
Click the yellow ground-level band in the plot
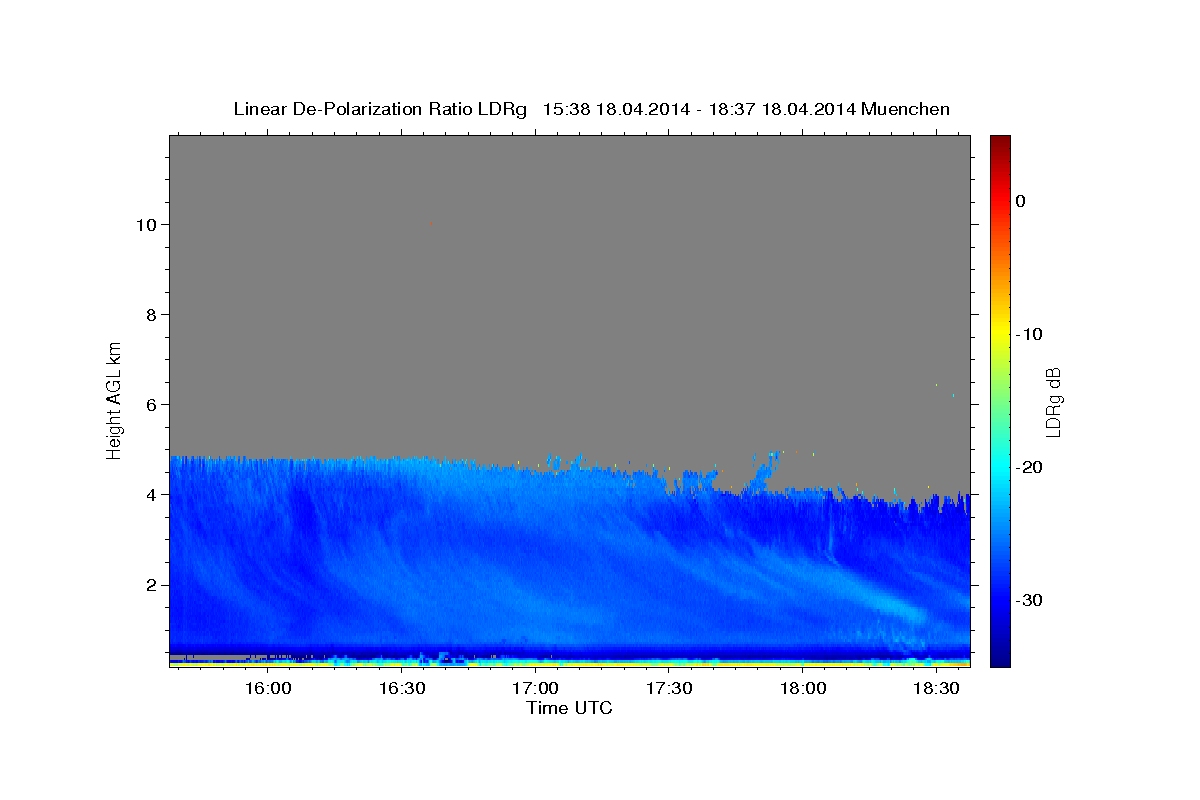569,663
